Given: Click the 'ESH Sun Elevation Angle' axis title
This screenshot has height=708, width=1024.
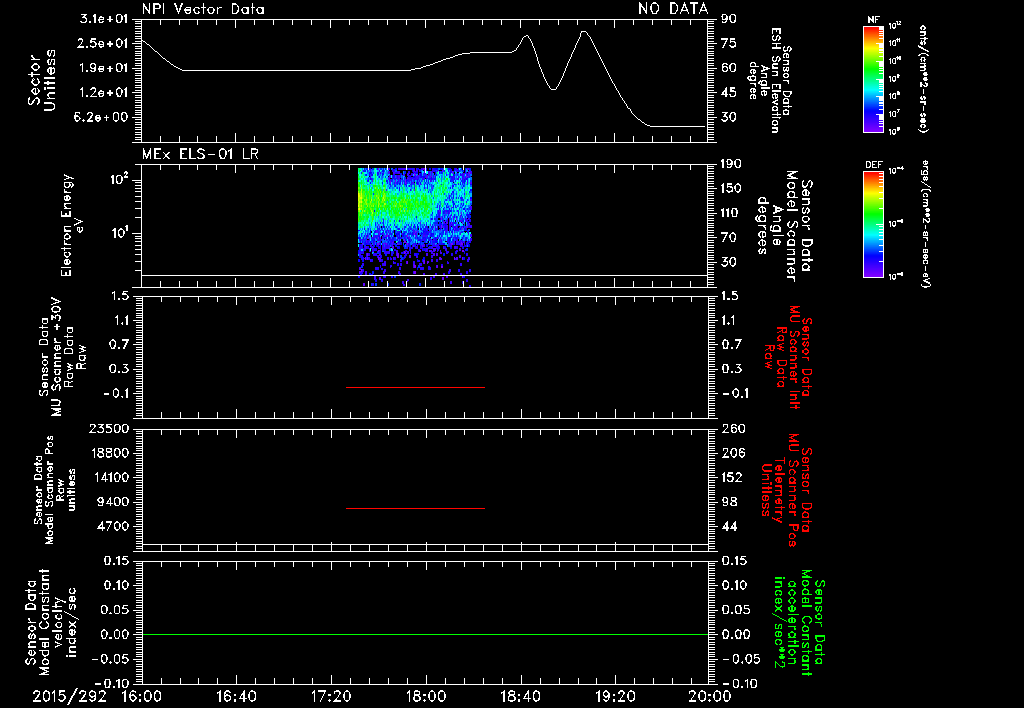Looking at the screenshot, I should click(x=770, y=80).
